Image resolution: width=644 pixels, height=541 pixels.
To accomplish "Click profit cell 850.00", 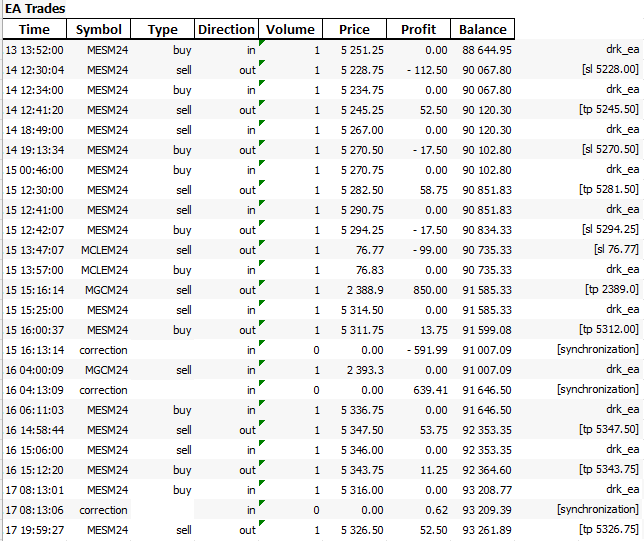I will [430, 290].
